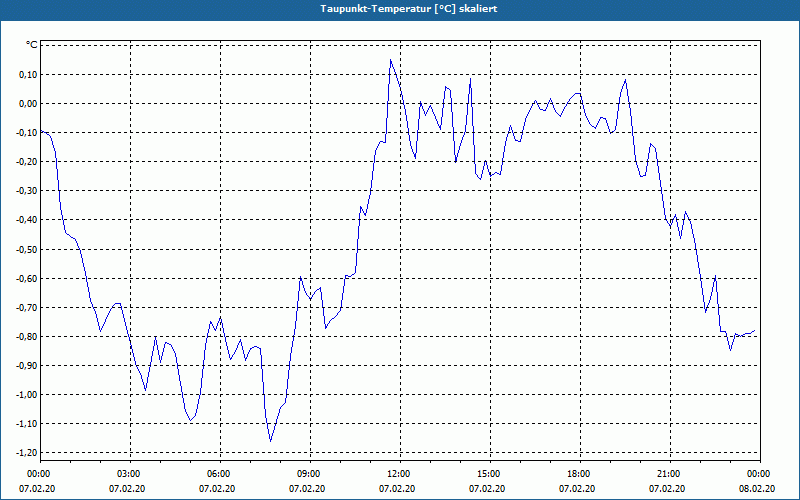Viewport: 800px width, 500px height.
Task: Click the 18:00 time axis label
Action: point(580,473)
